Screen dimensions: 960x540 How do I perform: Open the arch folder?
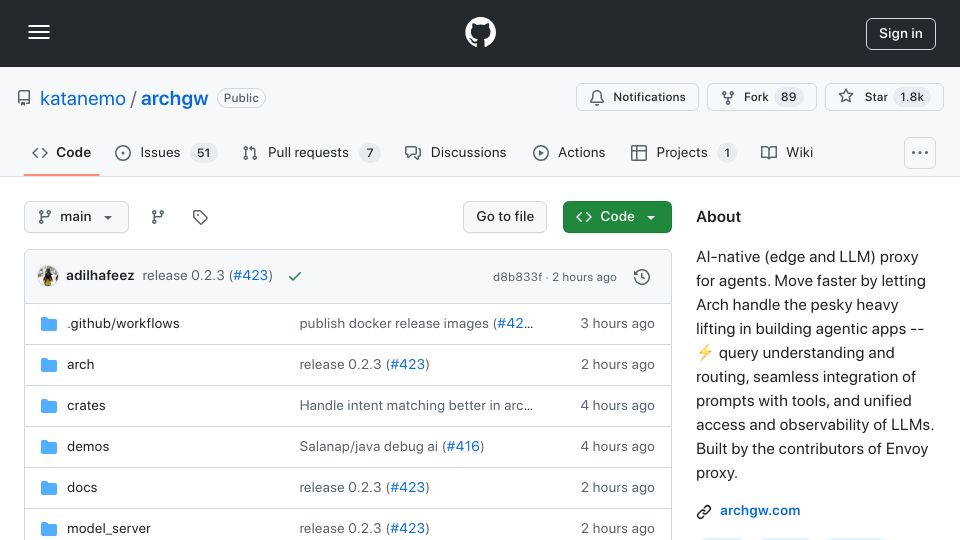[x=80, y=364]
